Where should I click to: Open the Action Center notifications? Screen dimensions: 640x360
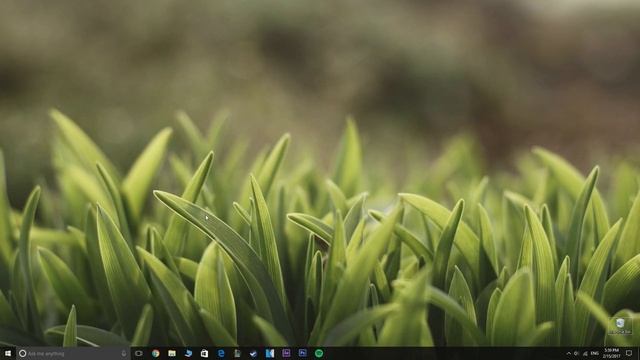pyautogui.click(x=629, y=353)
